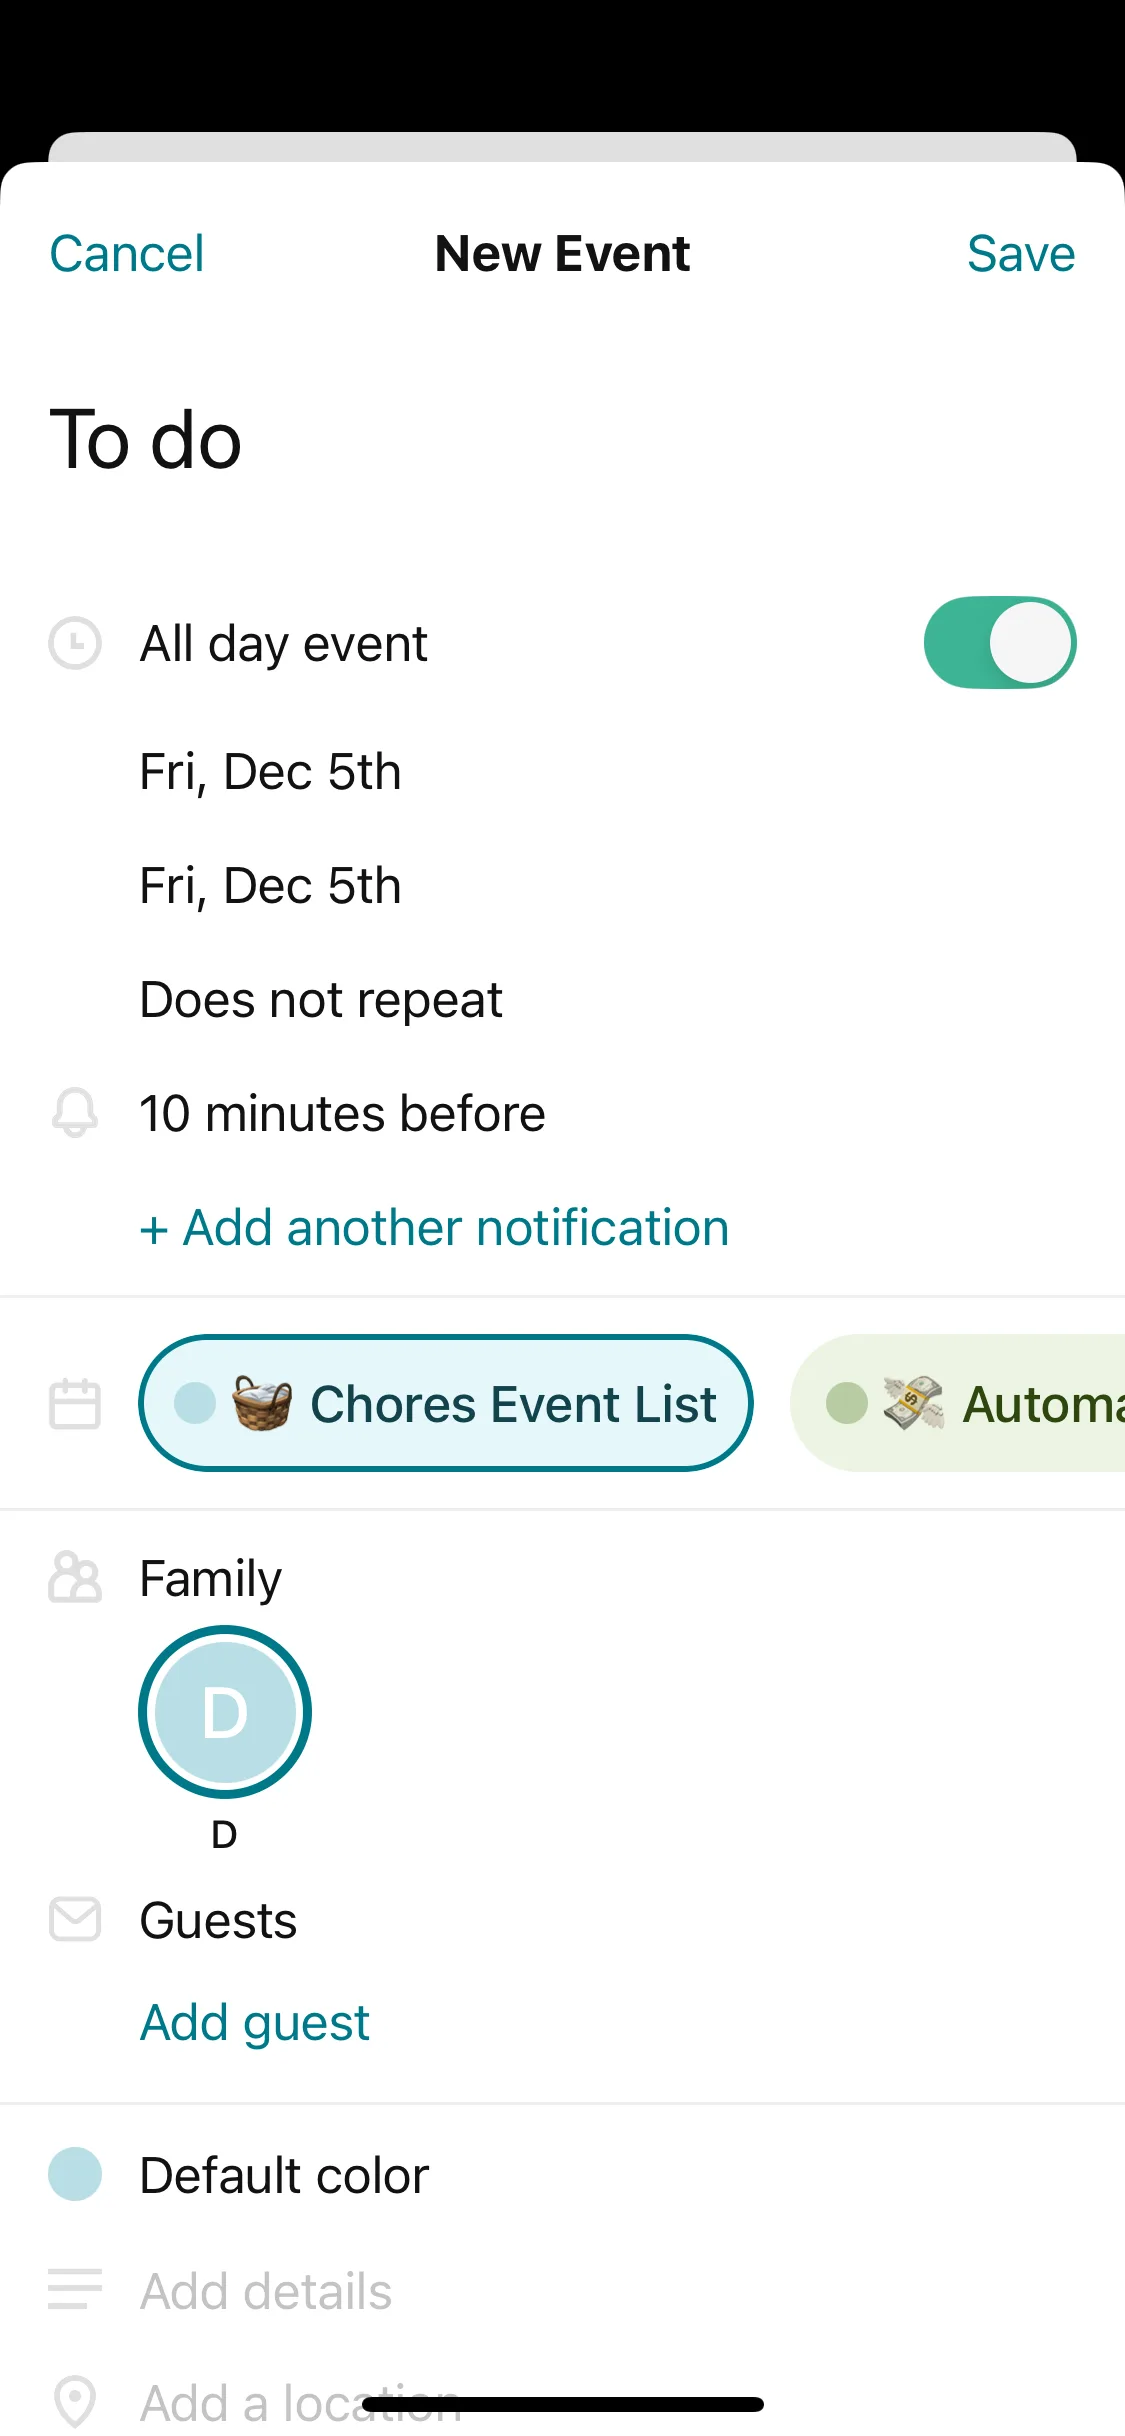Tap the calendar icon beside event lists
Viewport: 1125px width, 2436px height.
tap(75, 1403)
